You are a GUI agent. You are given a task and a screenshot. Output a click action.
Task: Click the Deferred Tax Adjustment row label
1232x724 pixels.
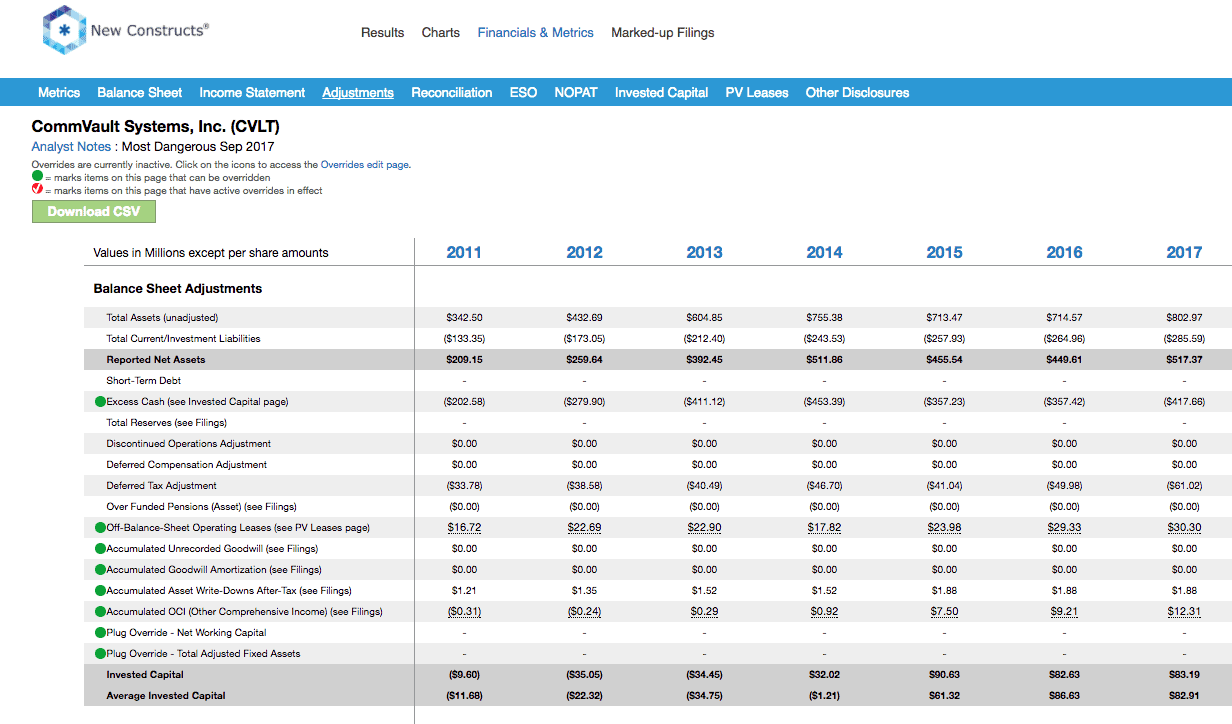click(161, 486)
